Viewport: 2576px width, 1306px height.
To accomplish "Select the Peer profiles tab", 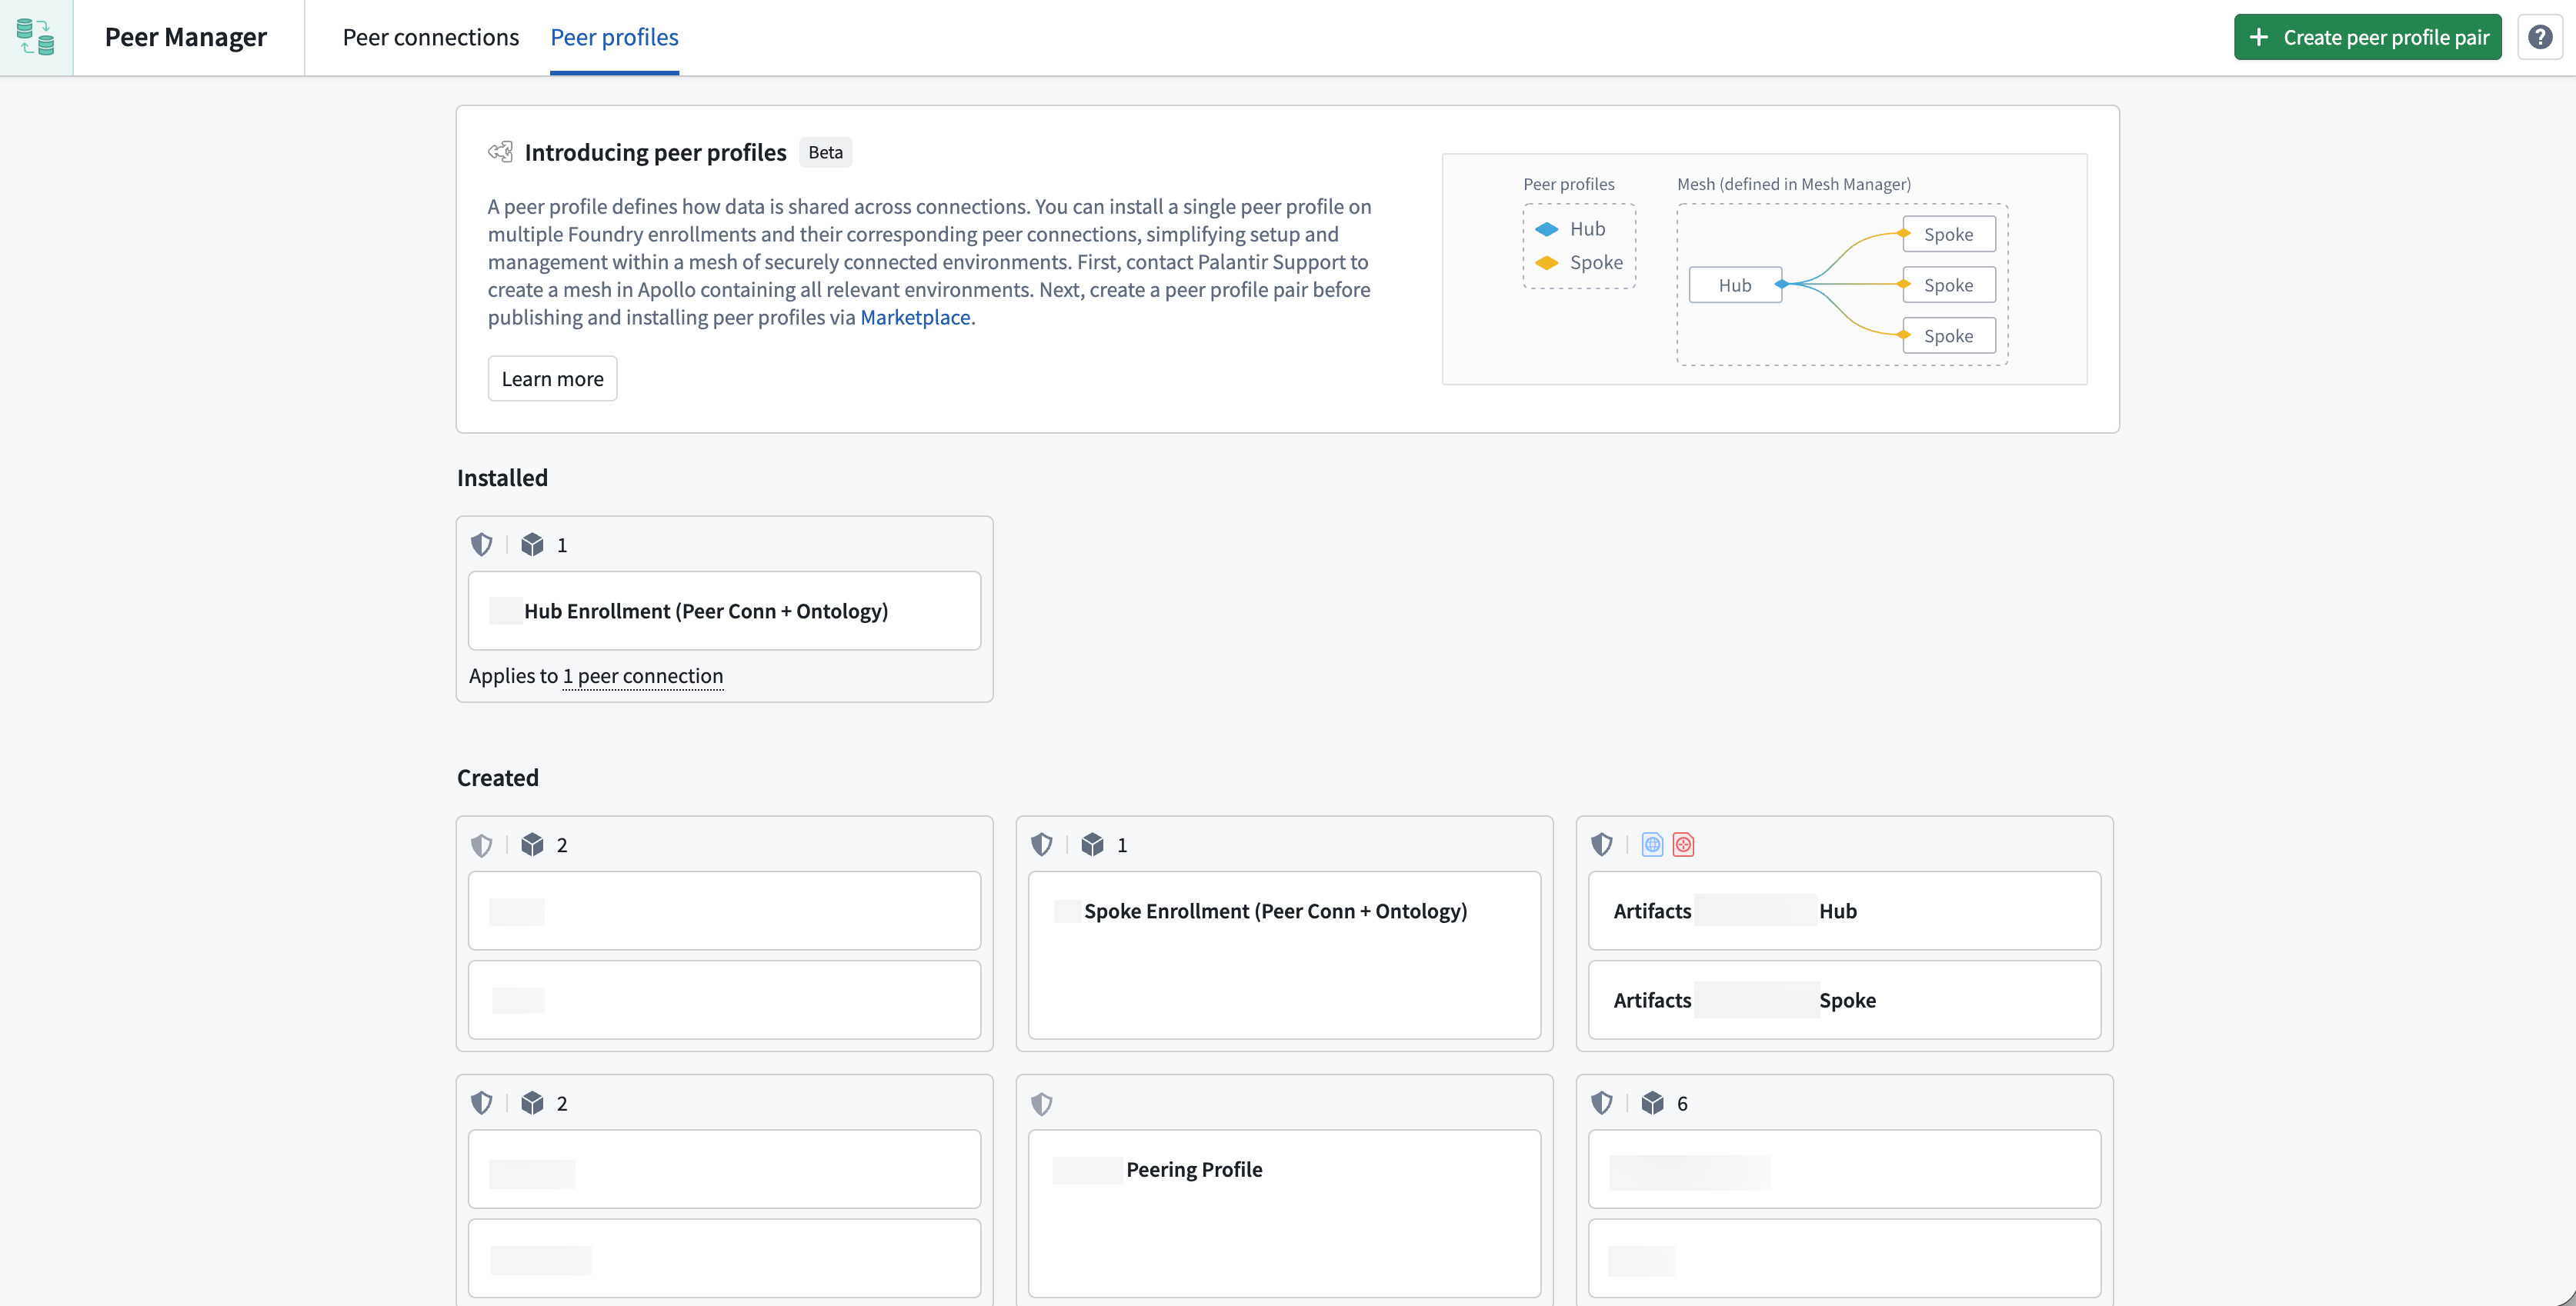I will pos(614,37).
